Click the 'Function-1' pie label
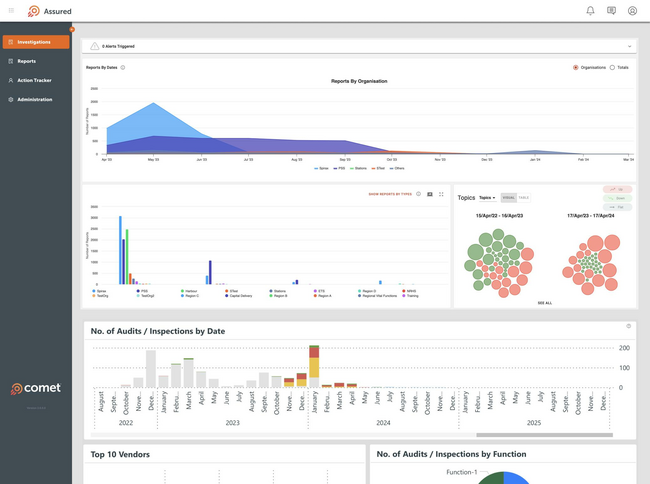Image resolution: width=650 pixels, height=484 pixels. [462, 472]
